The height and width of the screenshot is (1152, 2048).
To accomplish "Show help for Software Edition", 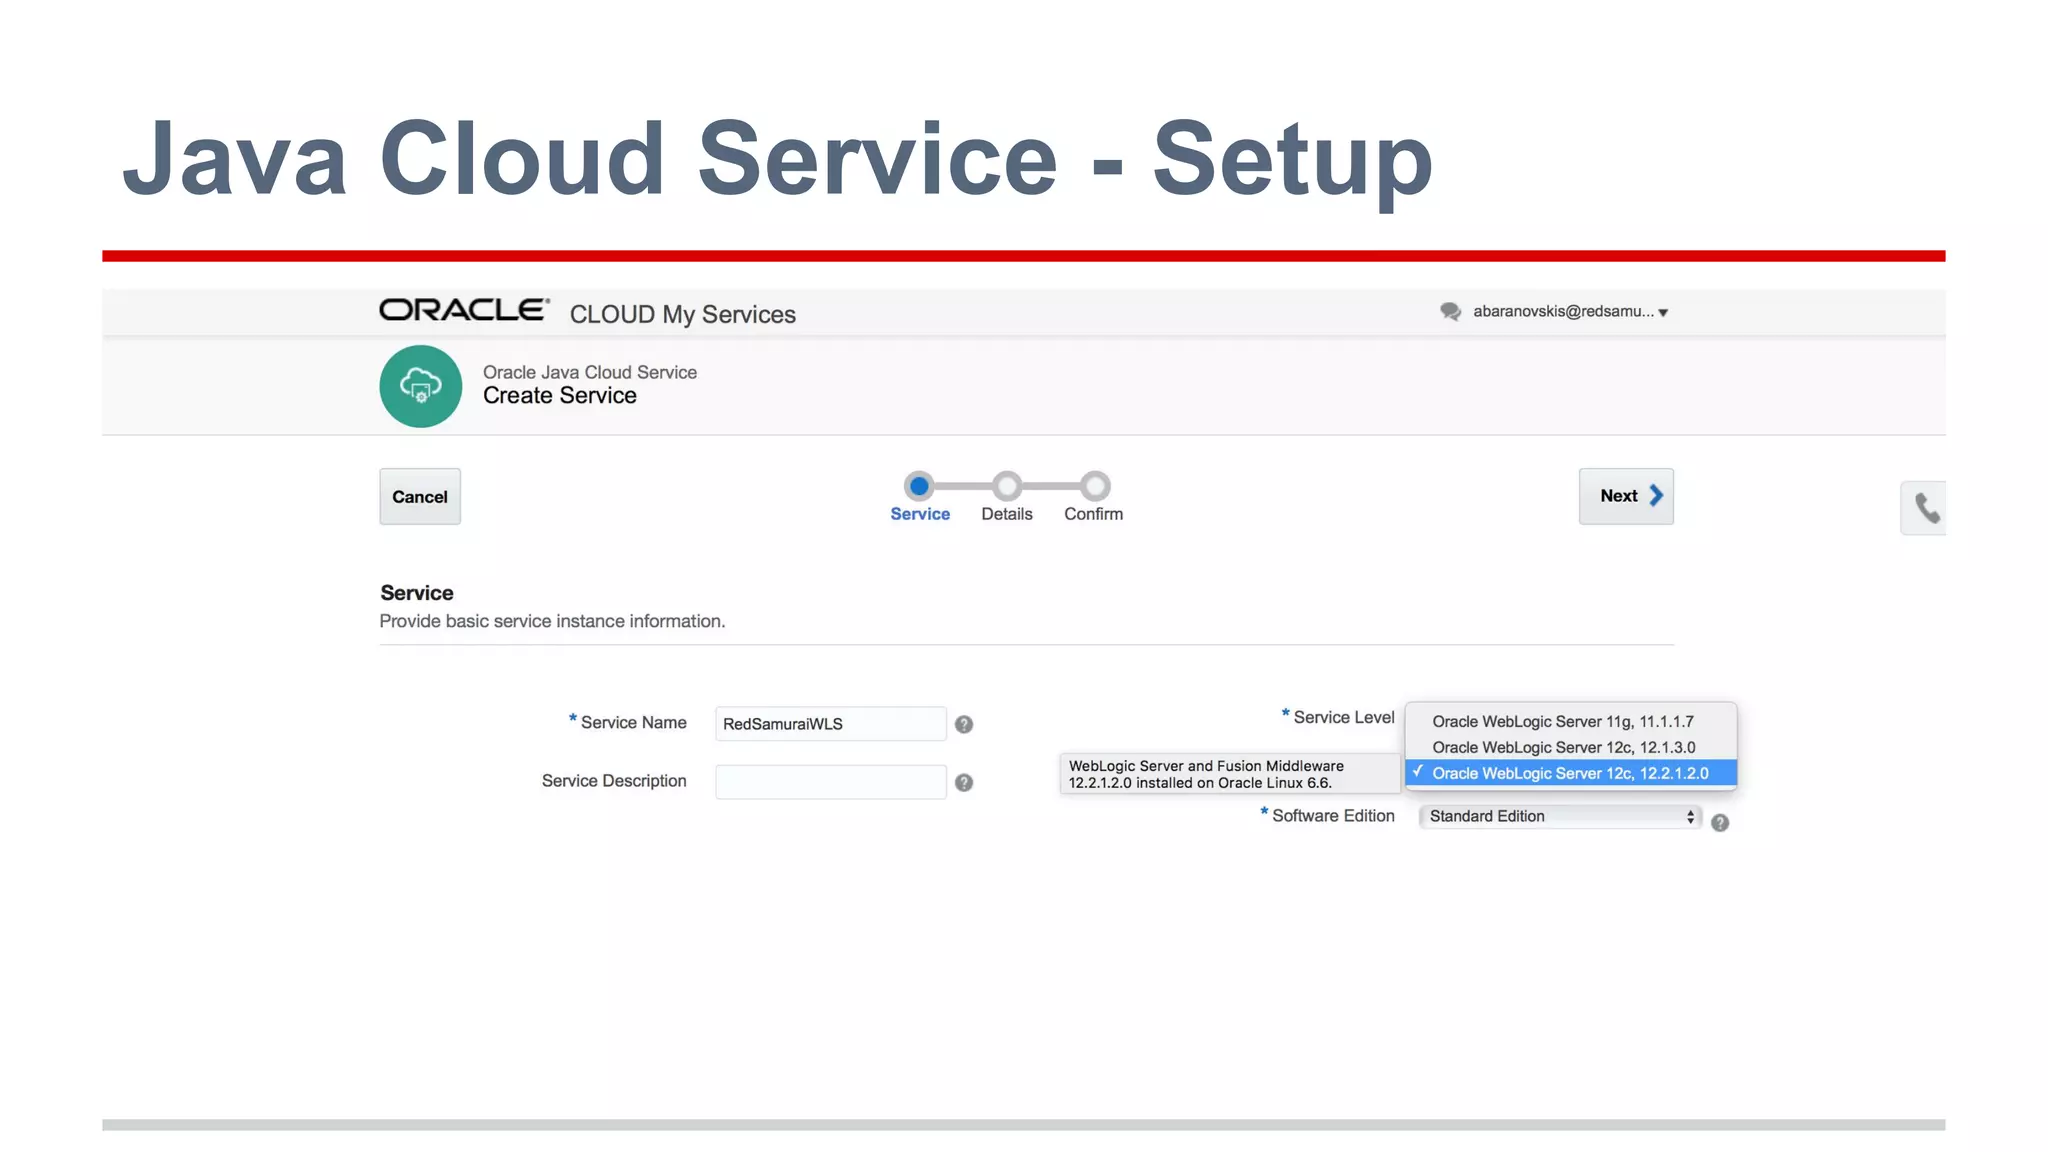I will coord(1720,822).
